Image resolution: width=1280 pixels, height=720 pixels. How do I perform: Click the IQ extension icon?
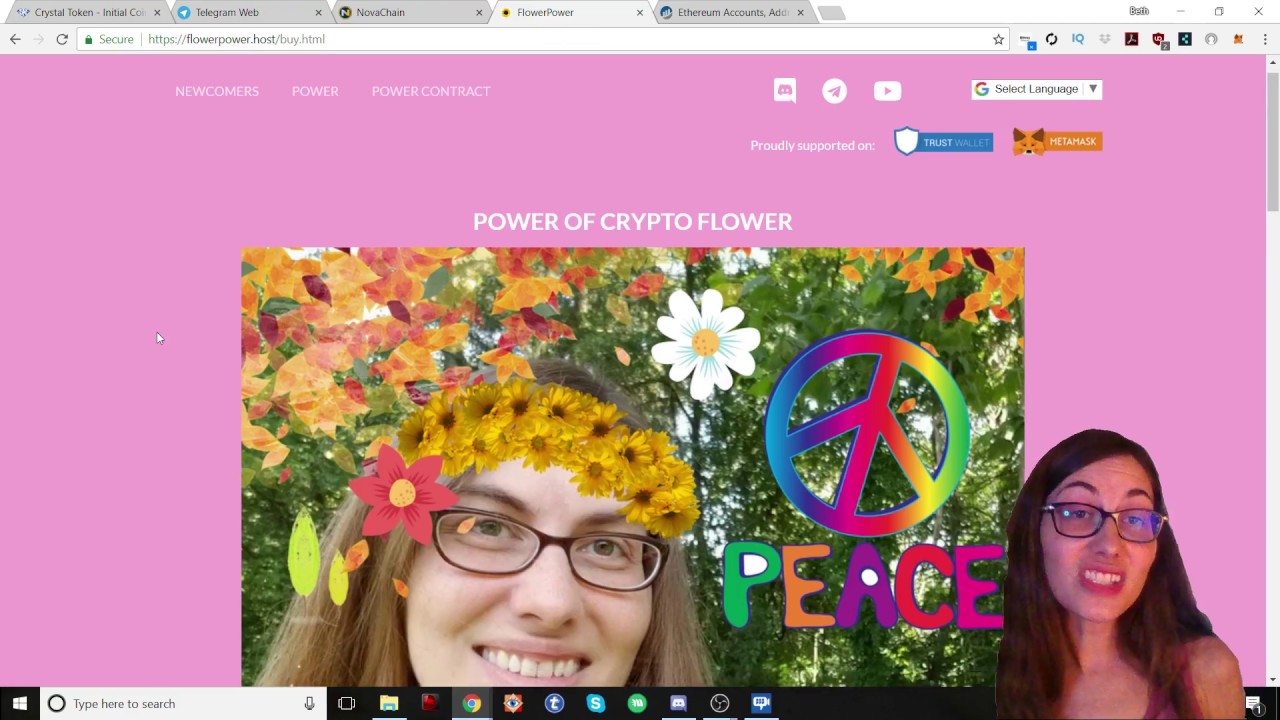pos(1078,39)
